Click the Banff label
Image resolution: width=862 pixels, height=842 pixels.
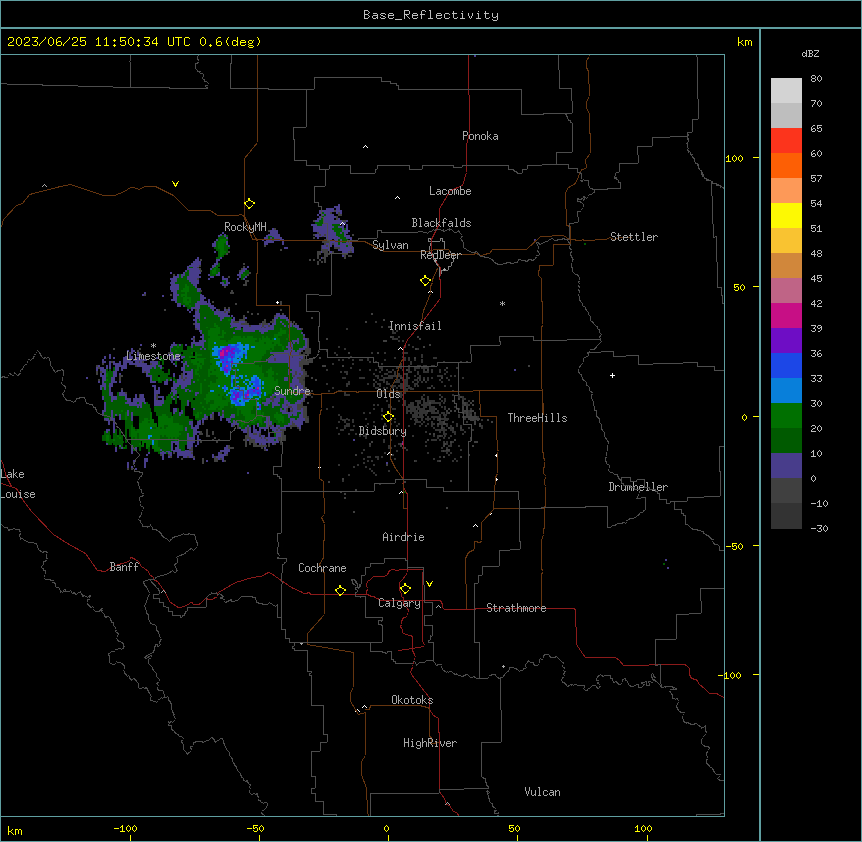click(124, 567)
